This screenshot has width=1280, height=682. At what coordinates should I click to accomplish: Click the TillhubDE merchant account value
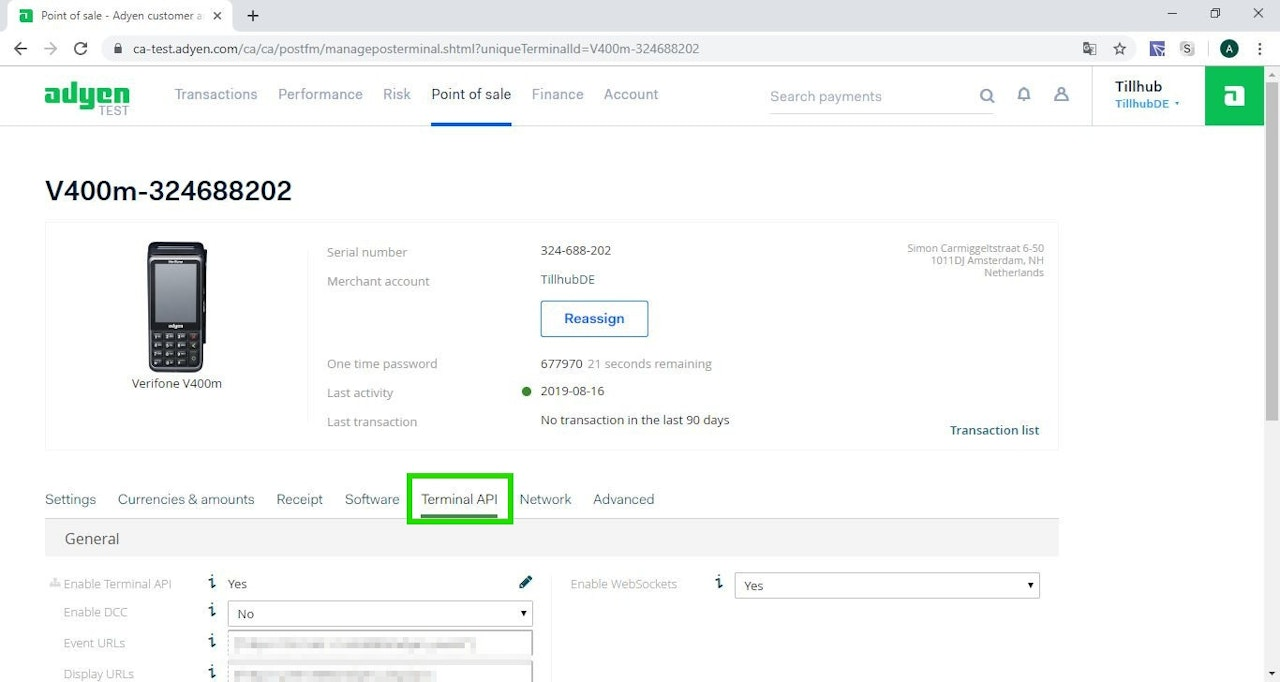567,279
